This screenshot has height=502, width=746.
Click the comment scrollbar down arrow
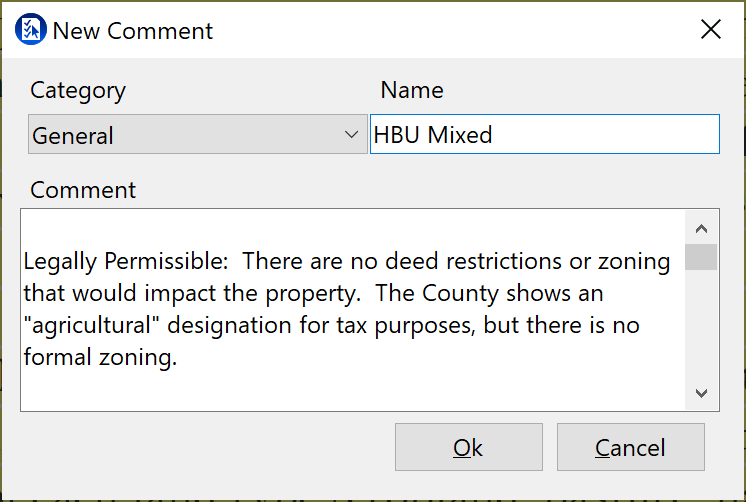coord(701,393)
